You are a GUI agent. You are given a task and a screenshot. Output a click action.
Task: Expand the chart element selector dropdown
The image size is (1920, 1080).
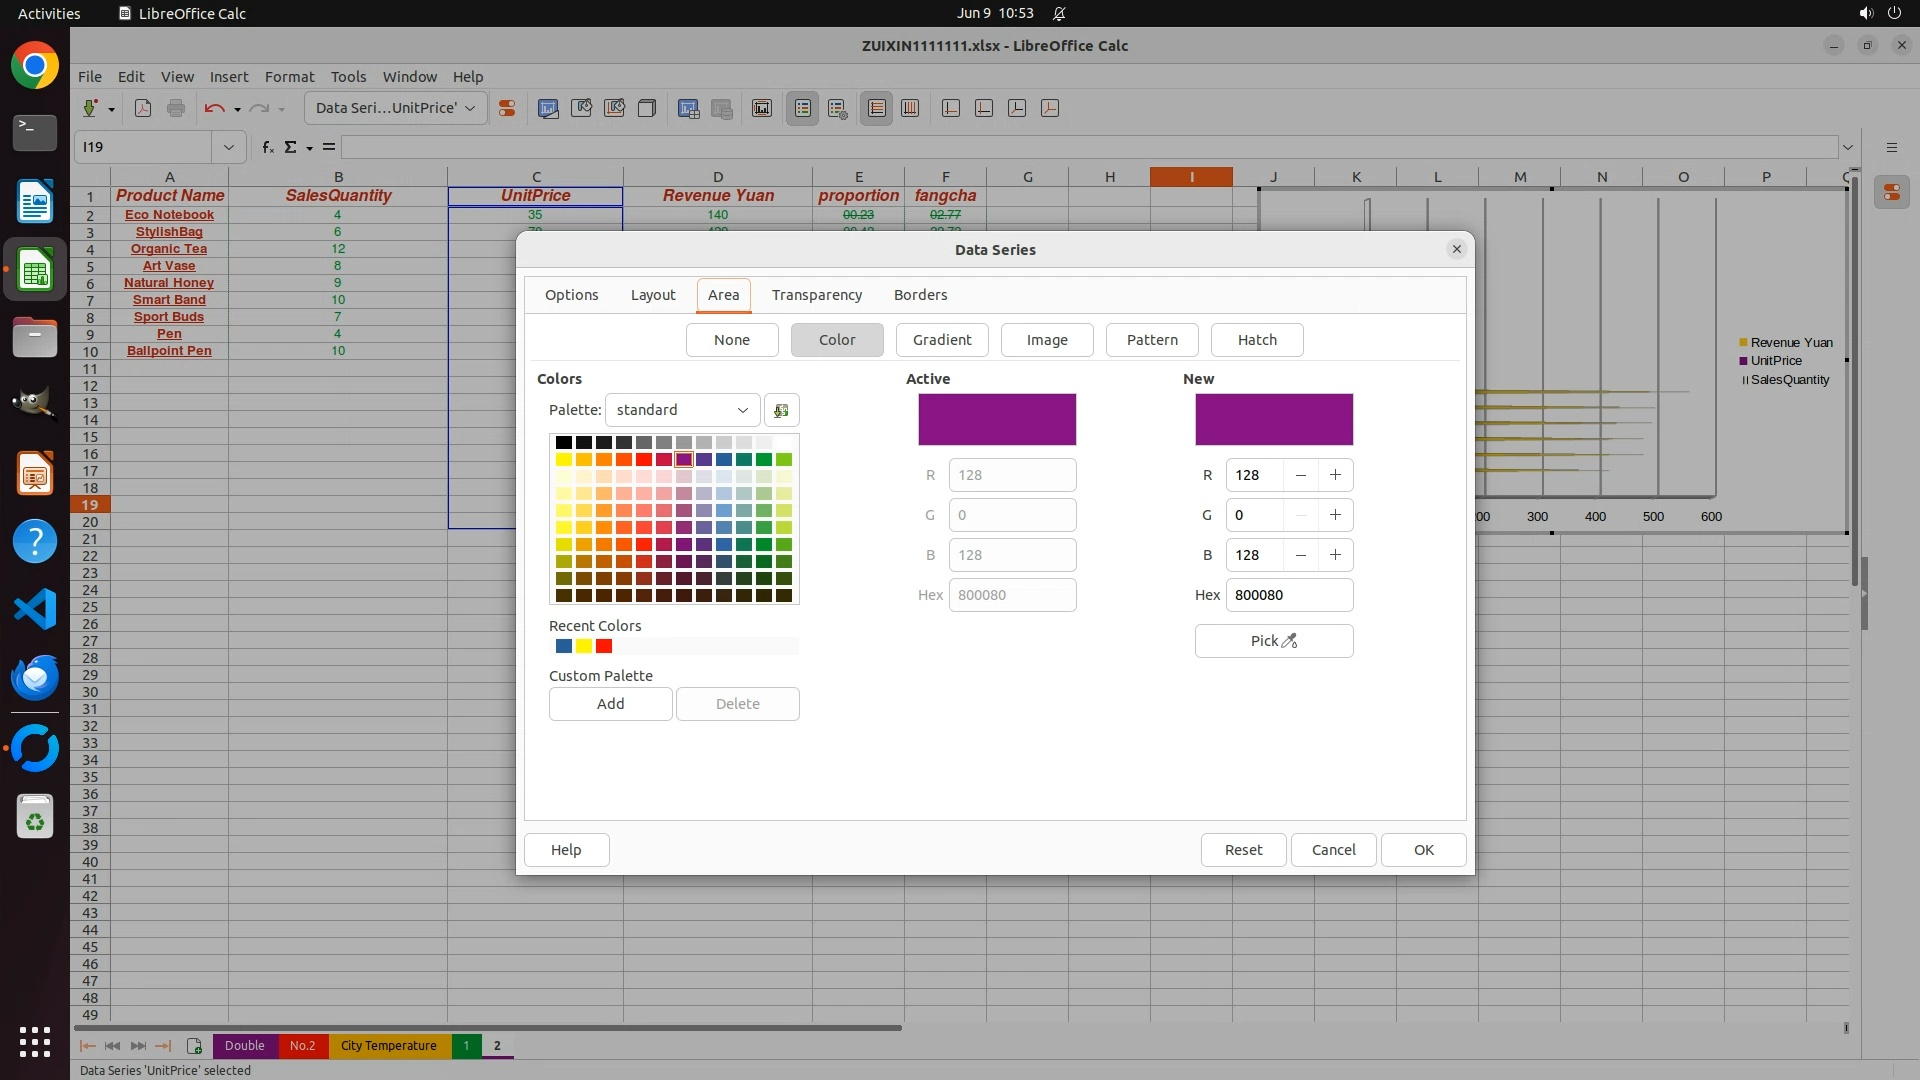(x=470, y=108)
